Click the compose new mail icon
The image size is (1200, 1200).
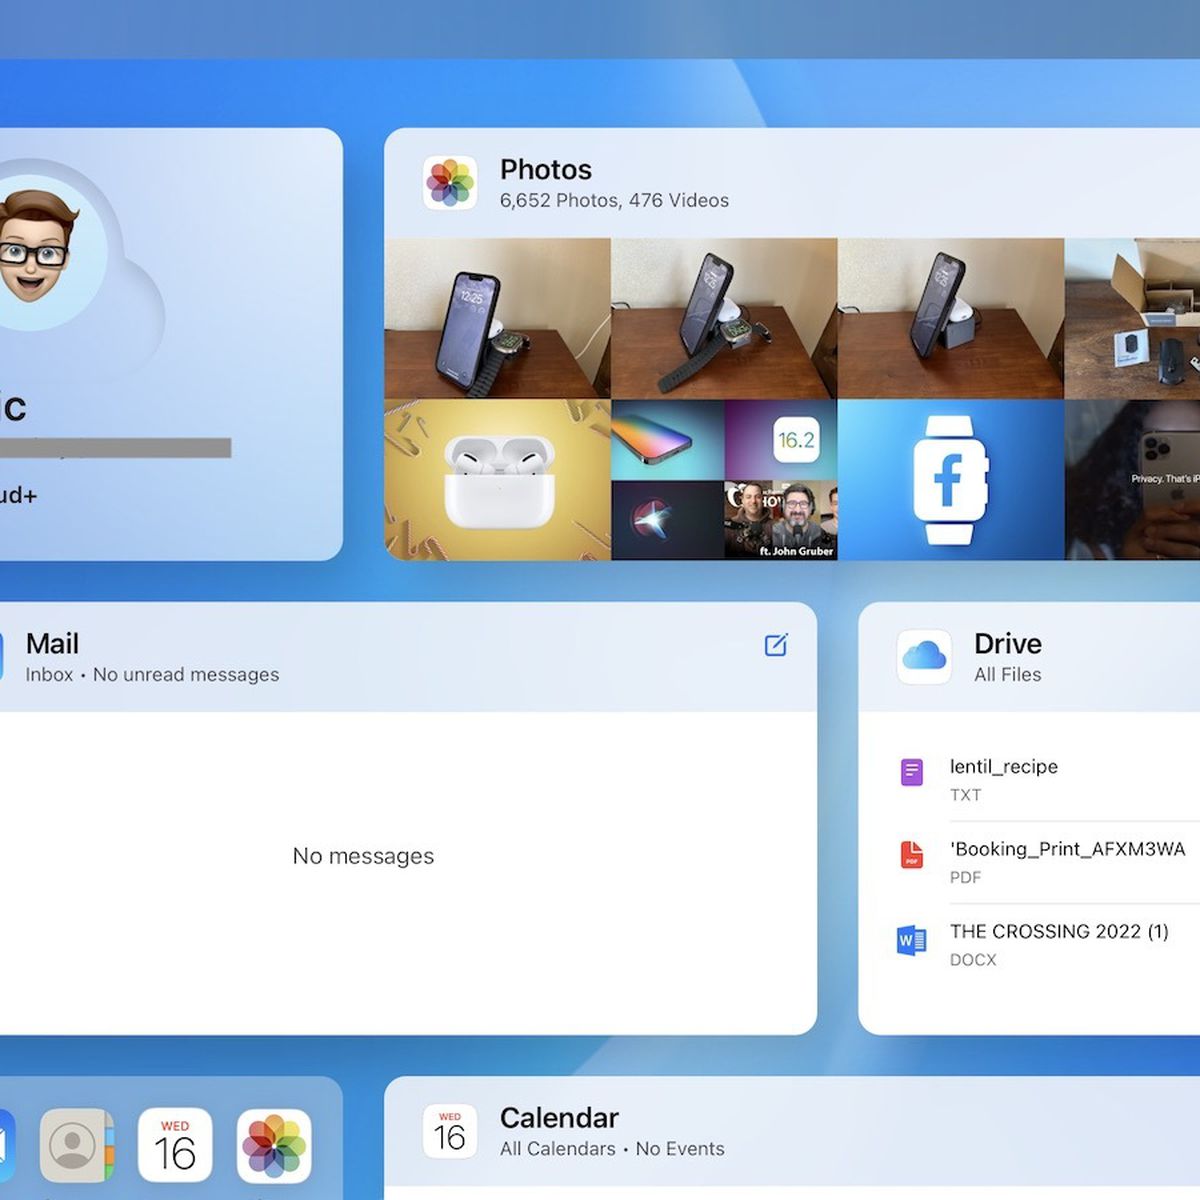[776, 645]
